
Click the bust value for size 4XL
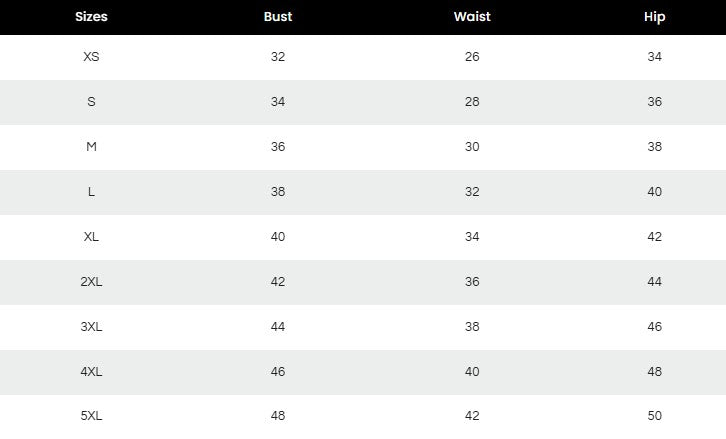[278, 372]
